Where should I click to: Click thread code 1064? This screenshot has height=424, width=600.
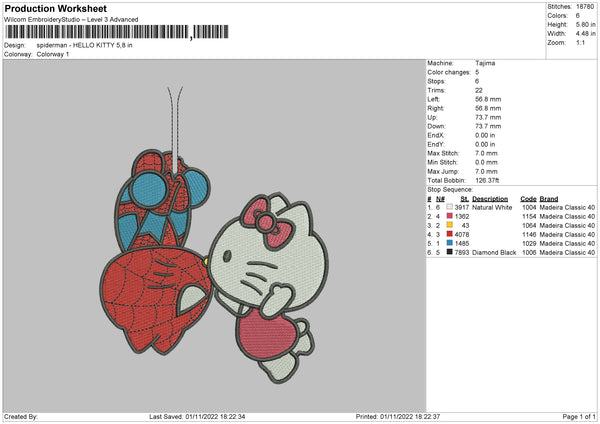pos(529,225)
